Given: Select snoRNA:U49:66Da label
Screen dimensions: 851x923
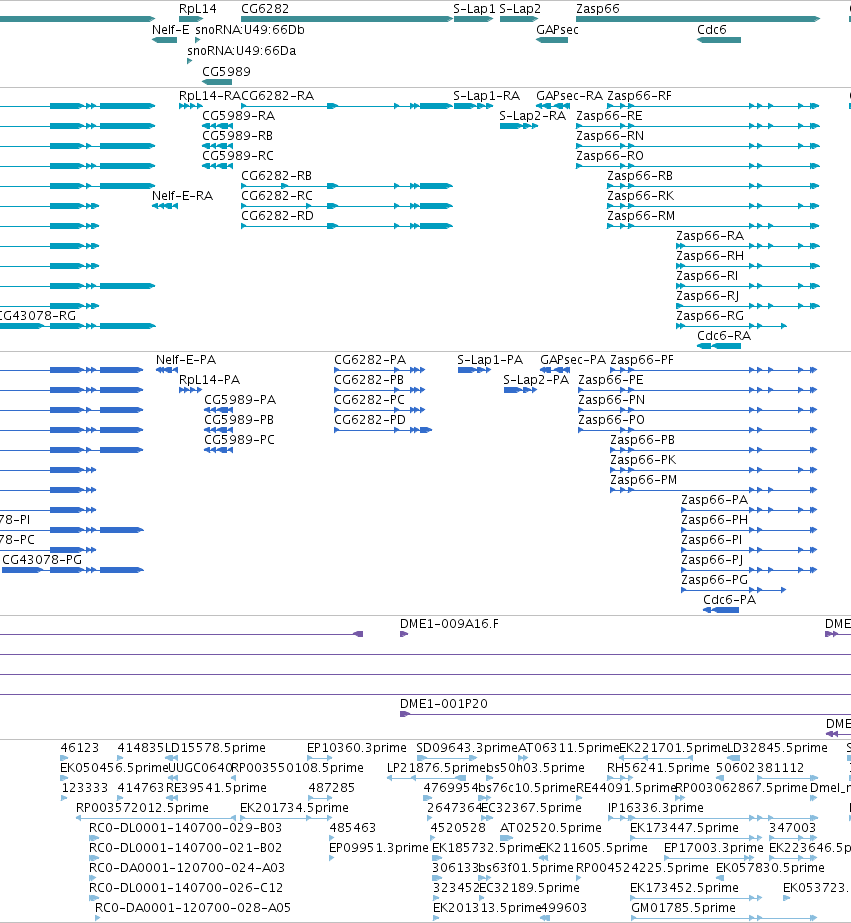Looking at the screenshot, I should click(x=241, y=51).
